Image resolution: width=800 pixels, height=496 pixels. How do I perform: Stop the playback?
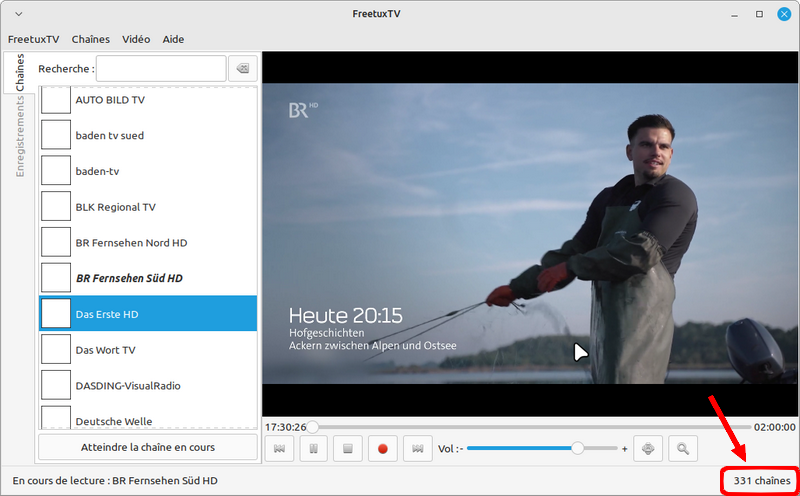(348, 449)
